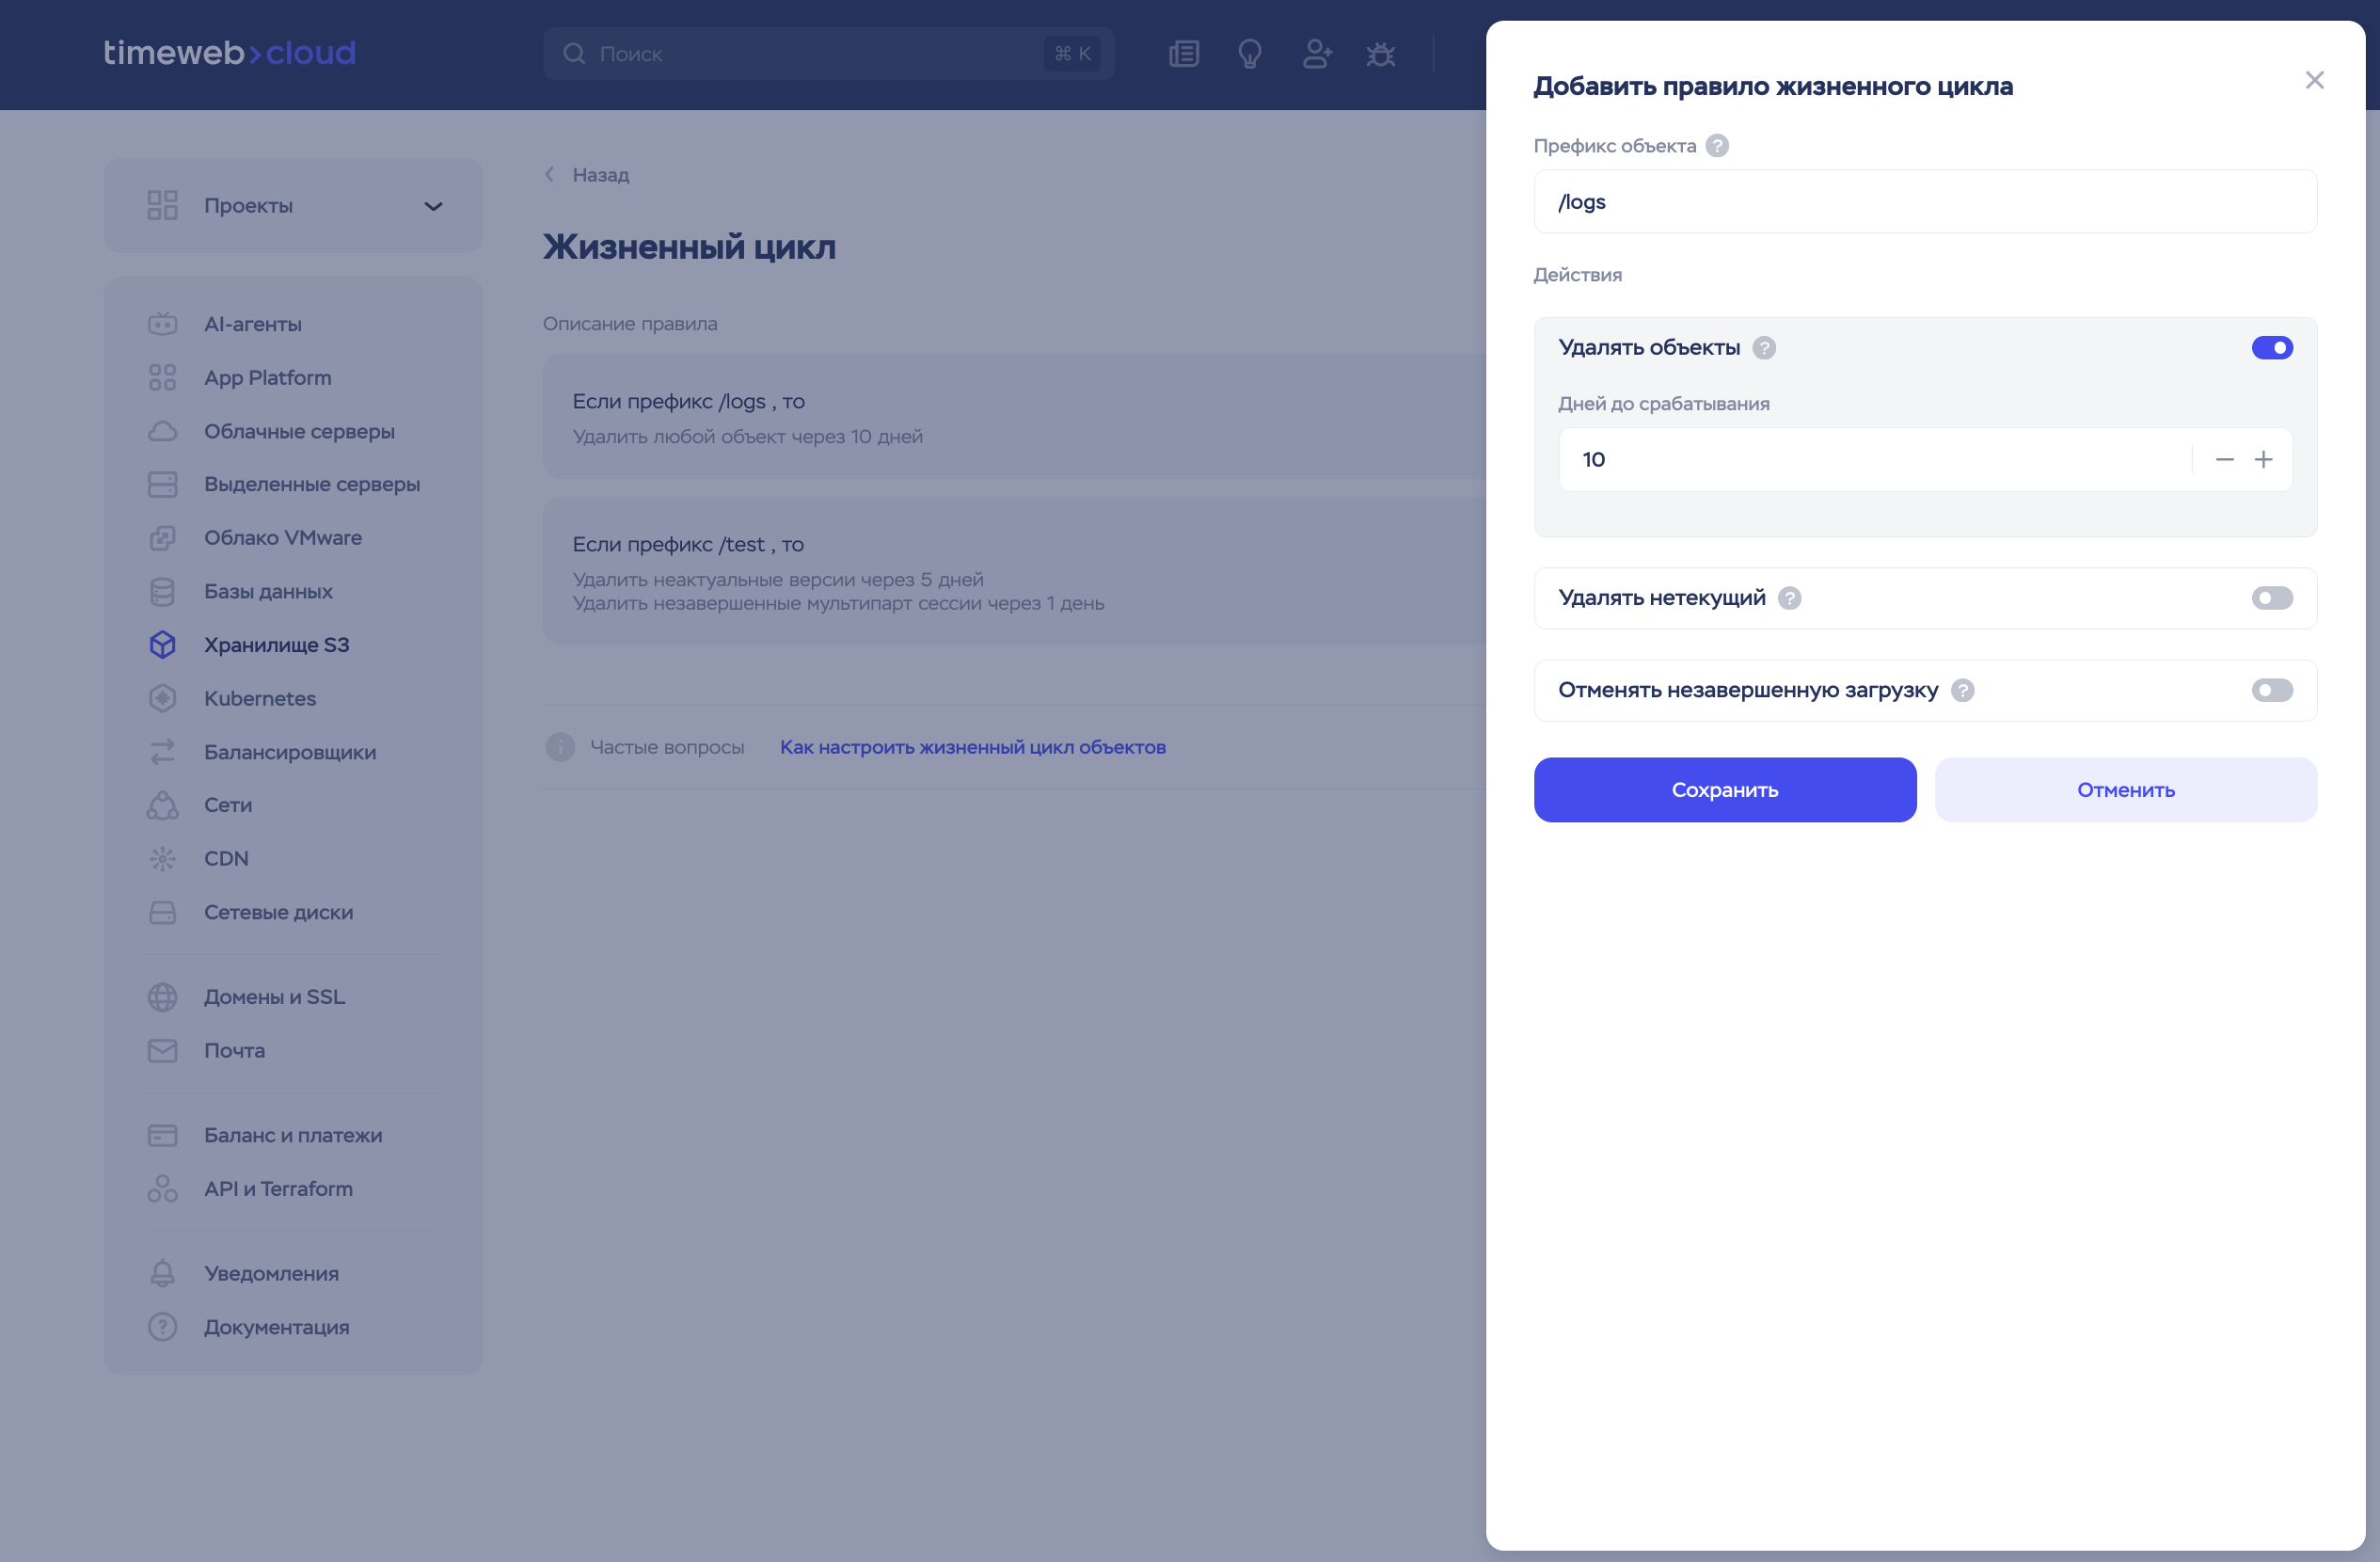Click the bug report icon

[1381, 54]
